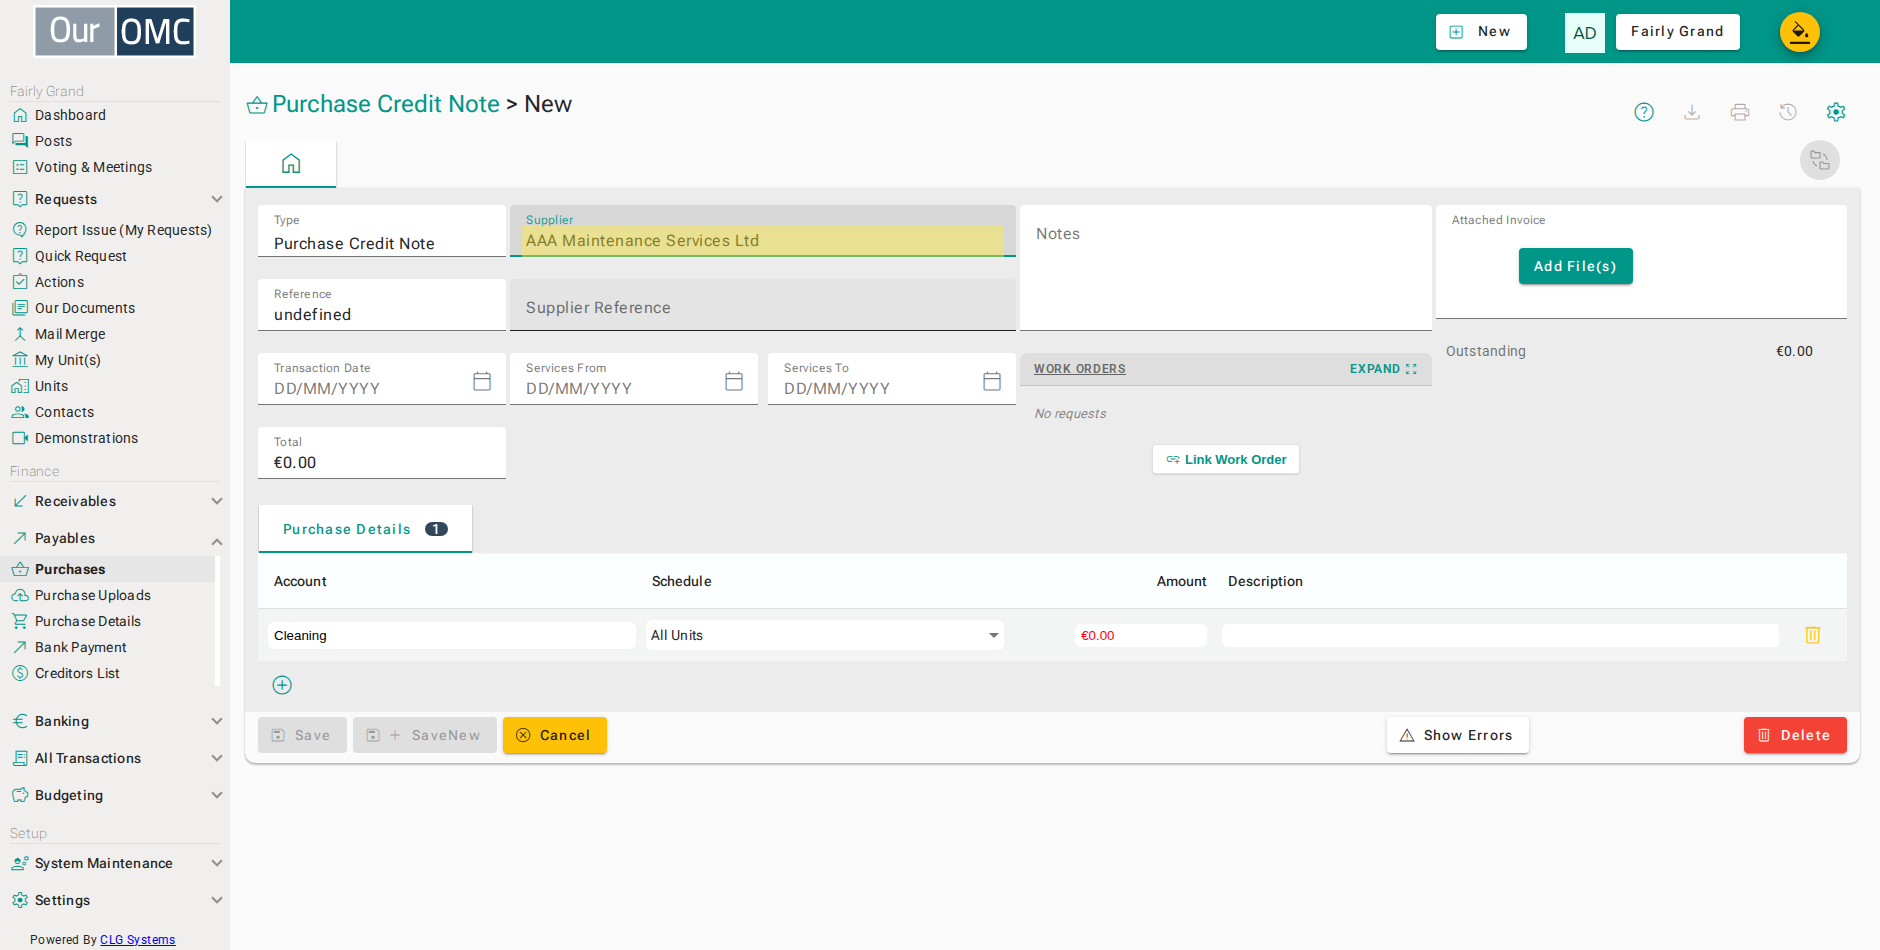
Task: Click the basket icon beside Purchase Credit Note
Action: tap(257, 105)
